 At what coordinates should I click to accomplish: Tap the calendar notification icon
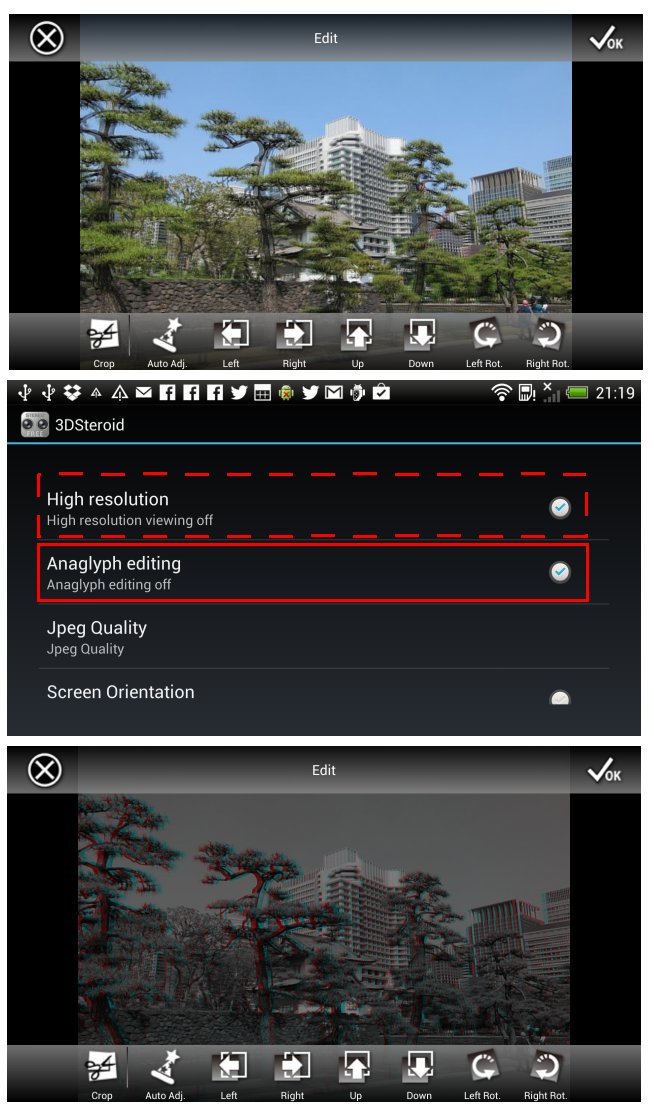pyautogui.click(x=262, y=392)
